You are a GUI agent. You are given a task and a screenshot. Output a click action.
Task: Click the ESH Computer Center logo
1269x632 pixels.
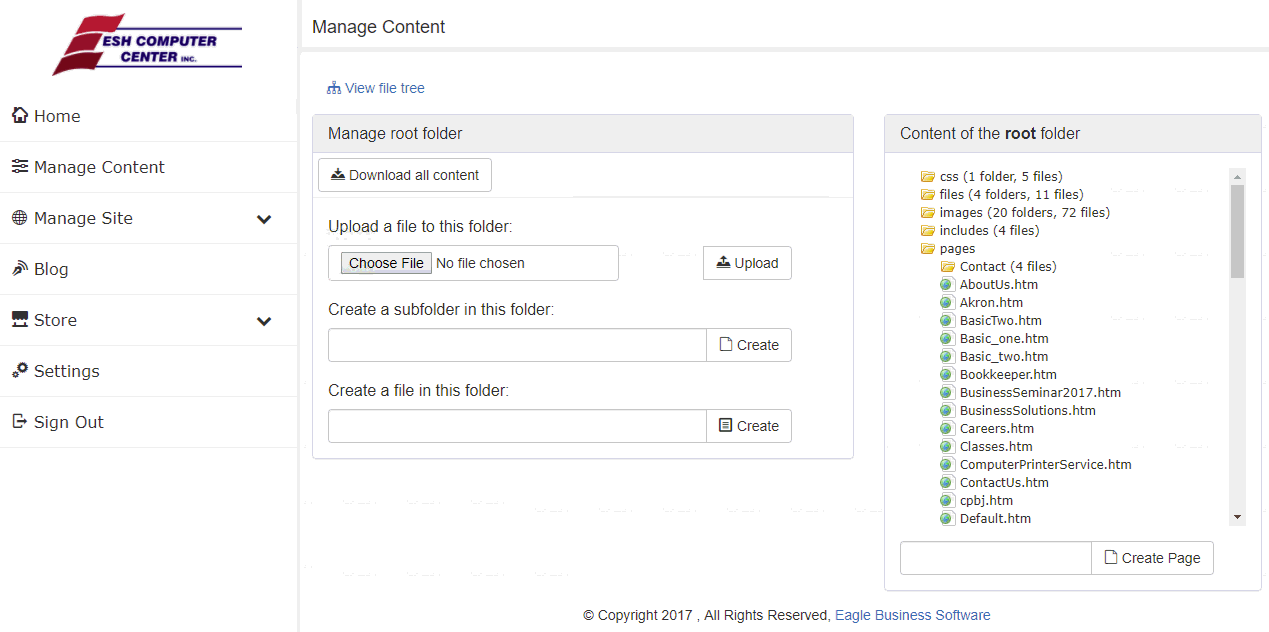click(x=147, y=45)
